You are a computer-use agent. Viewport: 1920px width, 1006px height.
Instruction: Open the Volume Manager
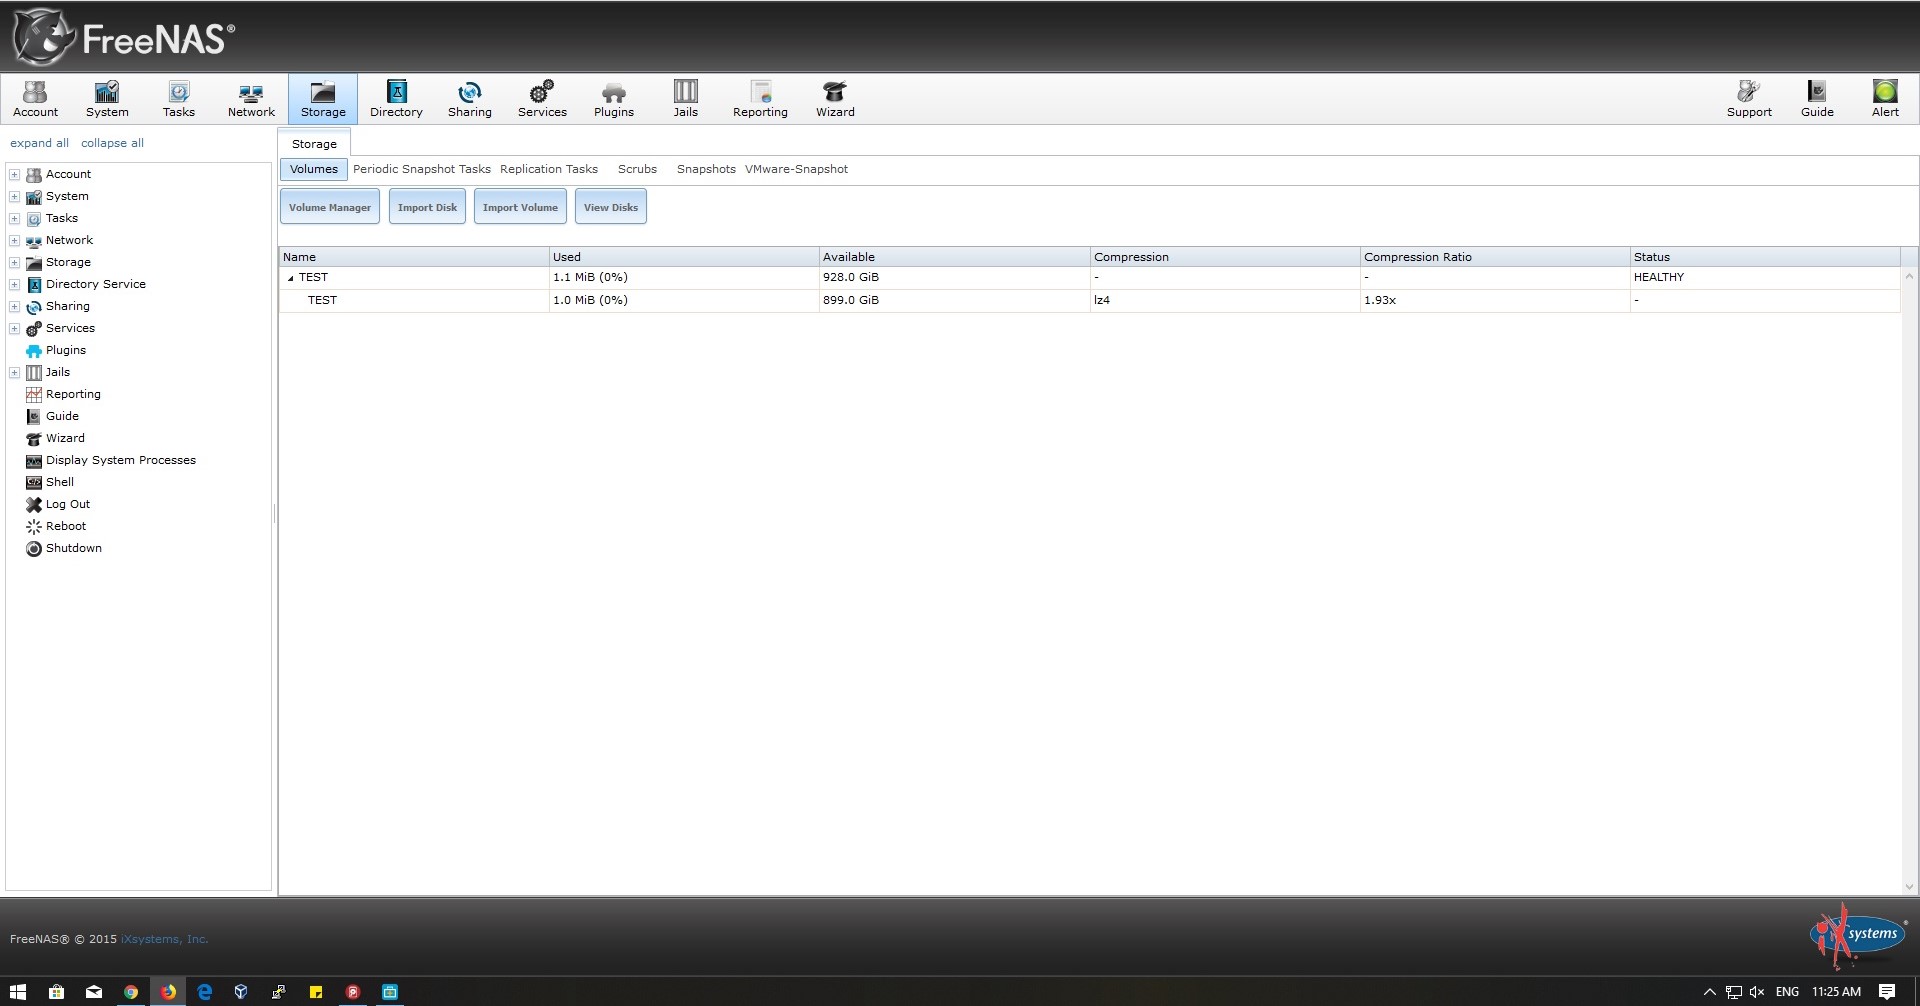click(x=330, y=207)
